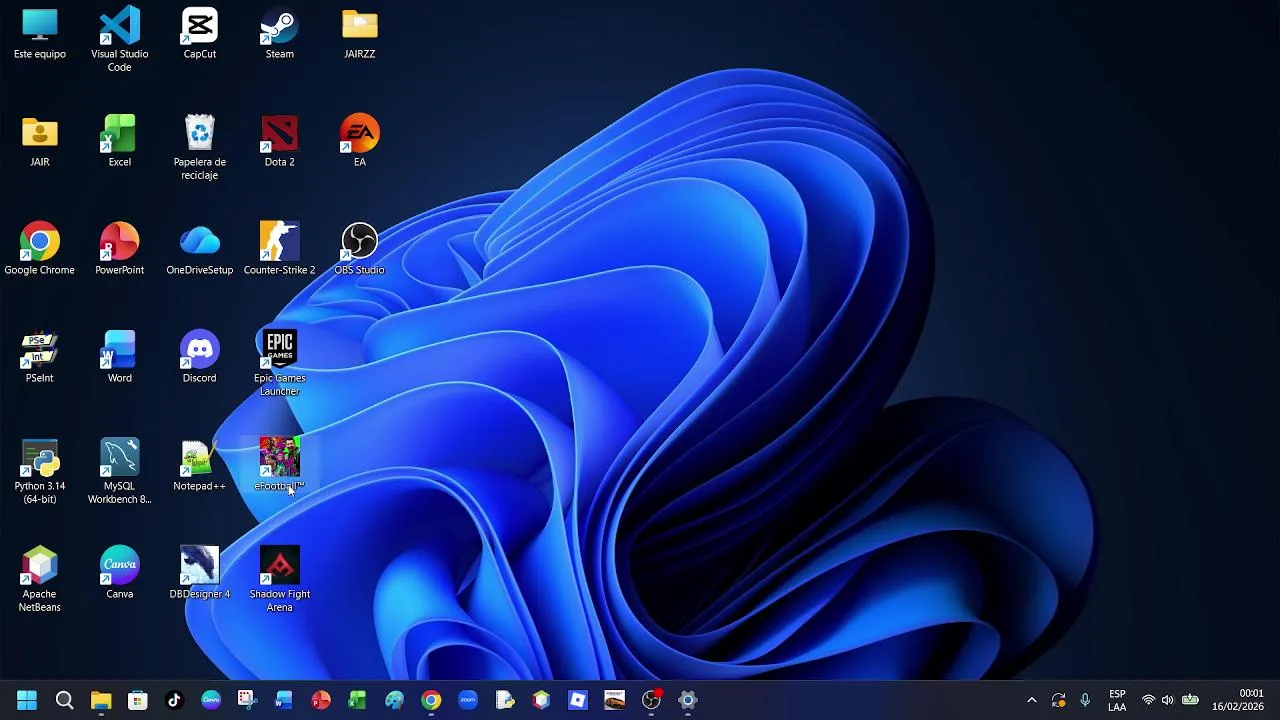This screenshot has height=720, width=1280.
Task: Select the Dota 2 desktop shortcut
Action: [280, 142]
